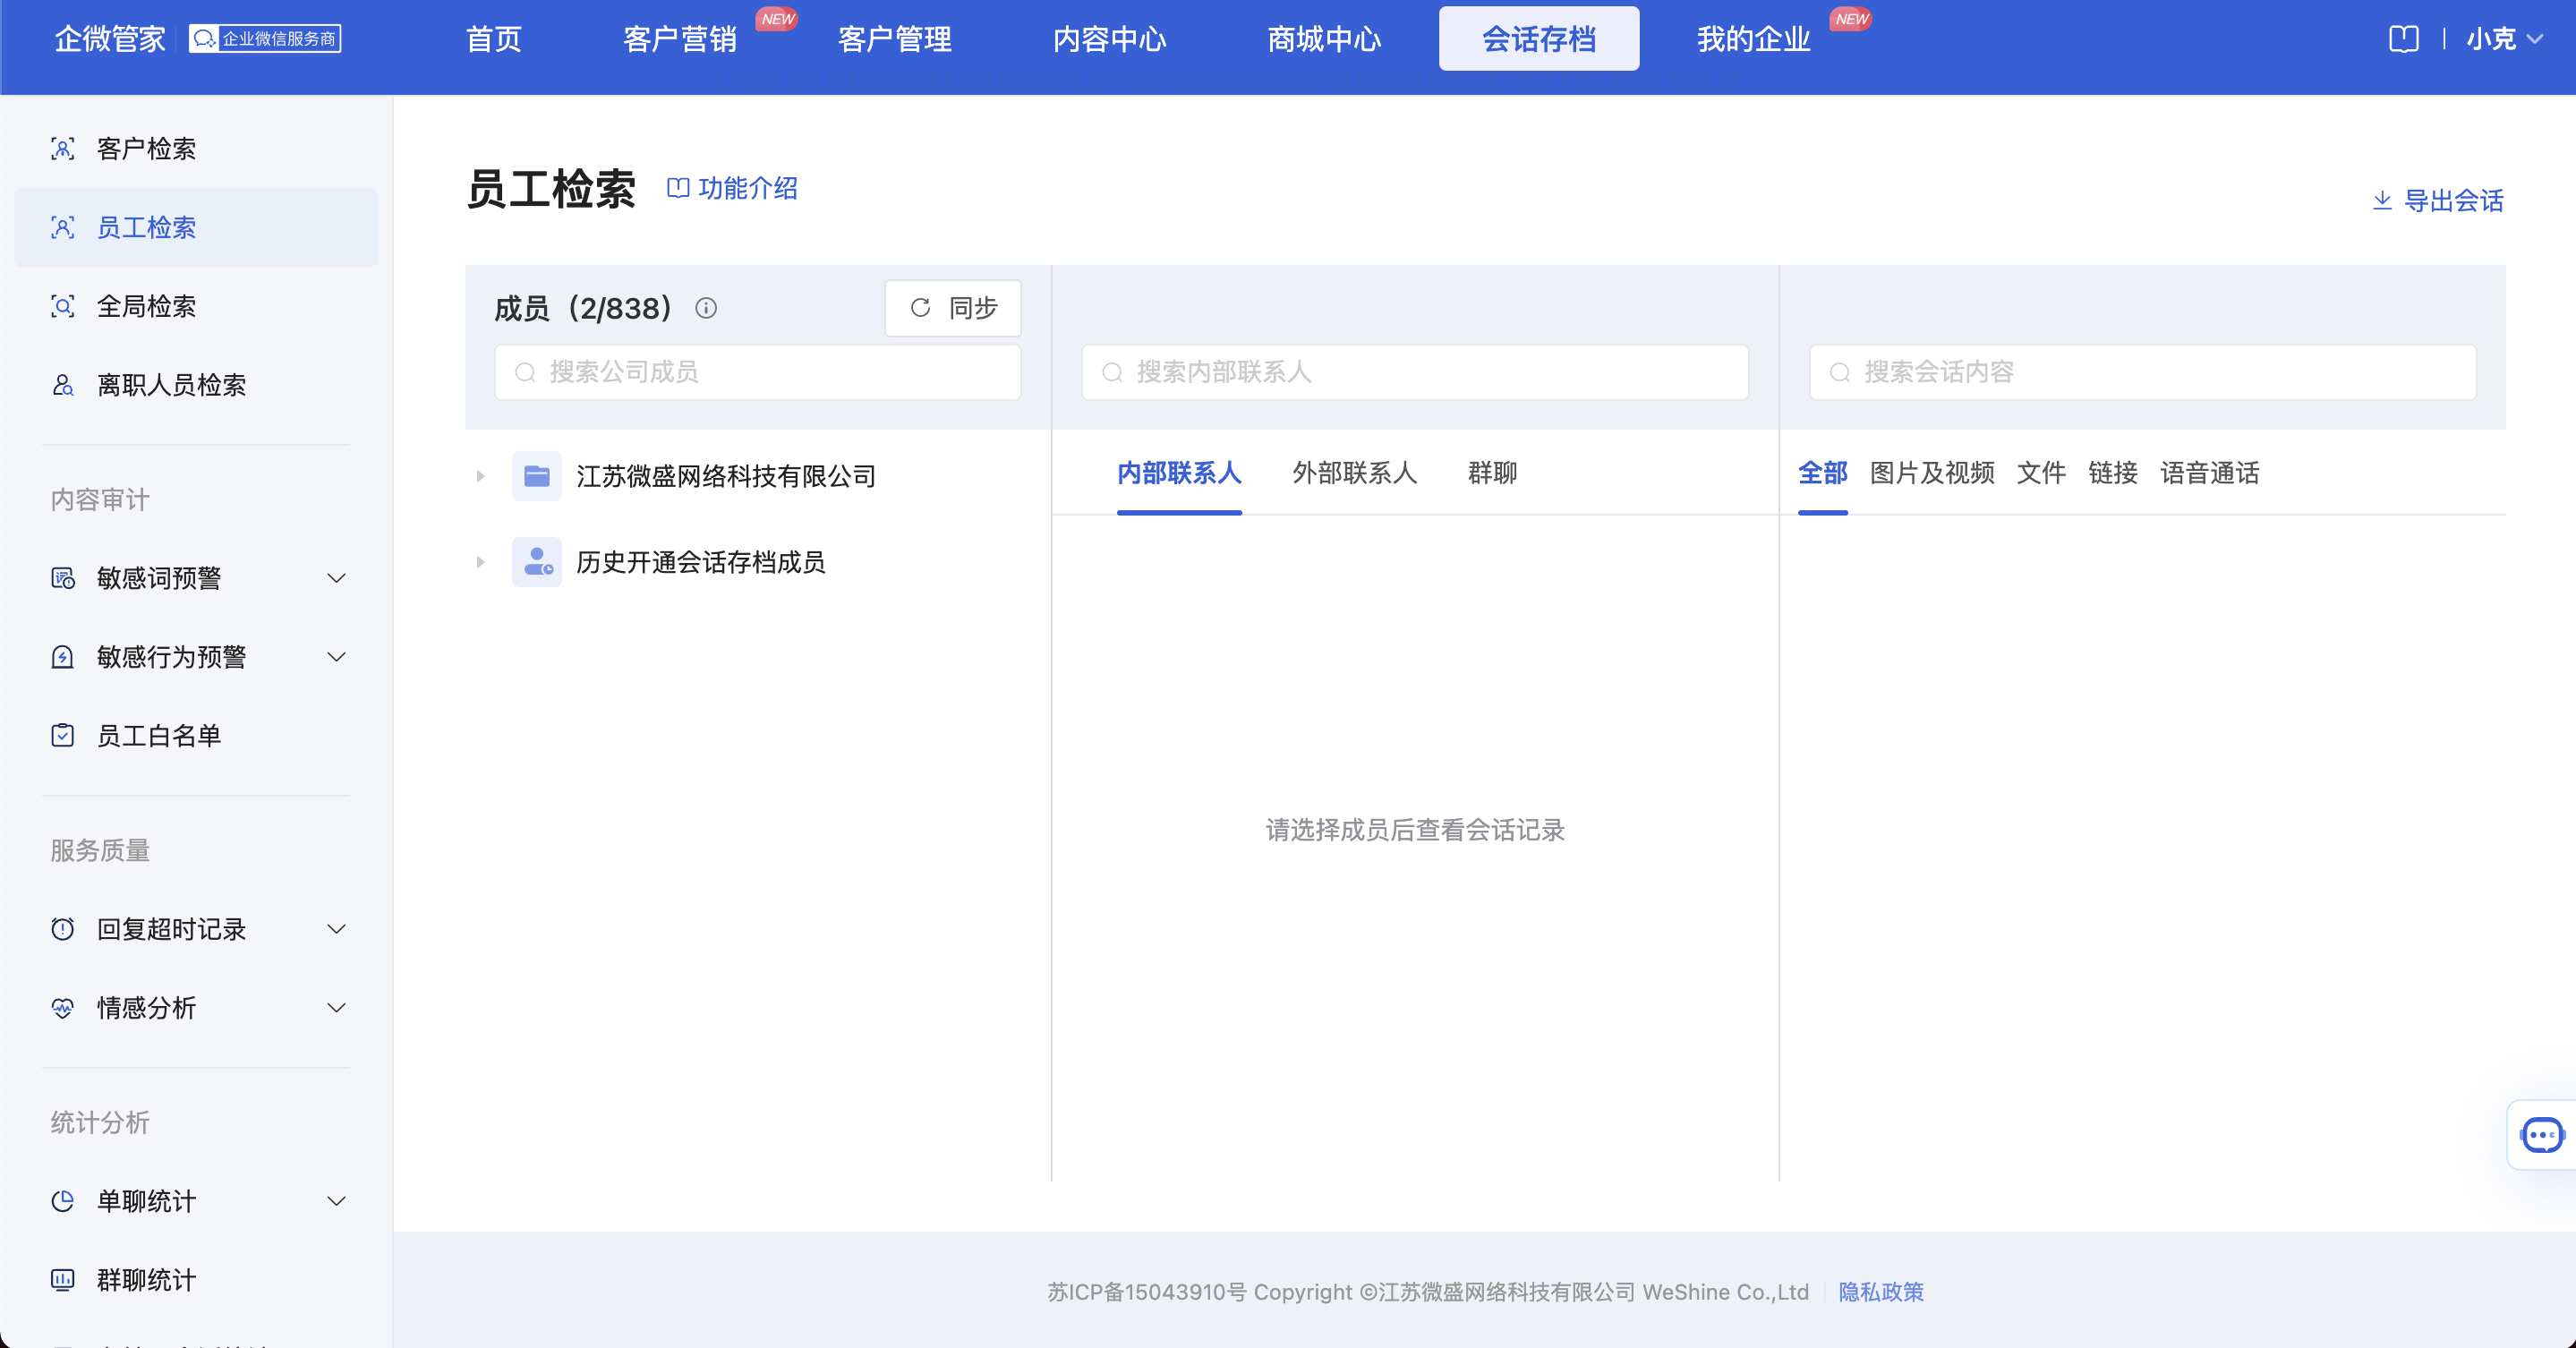This screenshot has height=1348, width=2576.
Task: Click the magnifier icon in 搜索会话内容 field
Action: point(1840,373)
